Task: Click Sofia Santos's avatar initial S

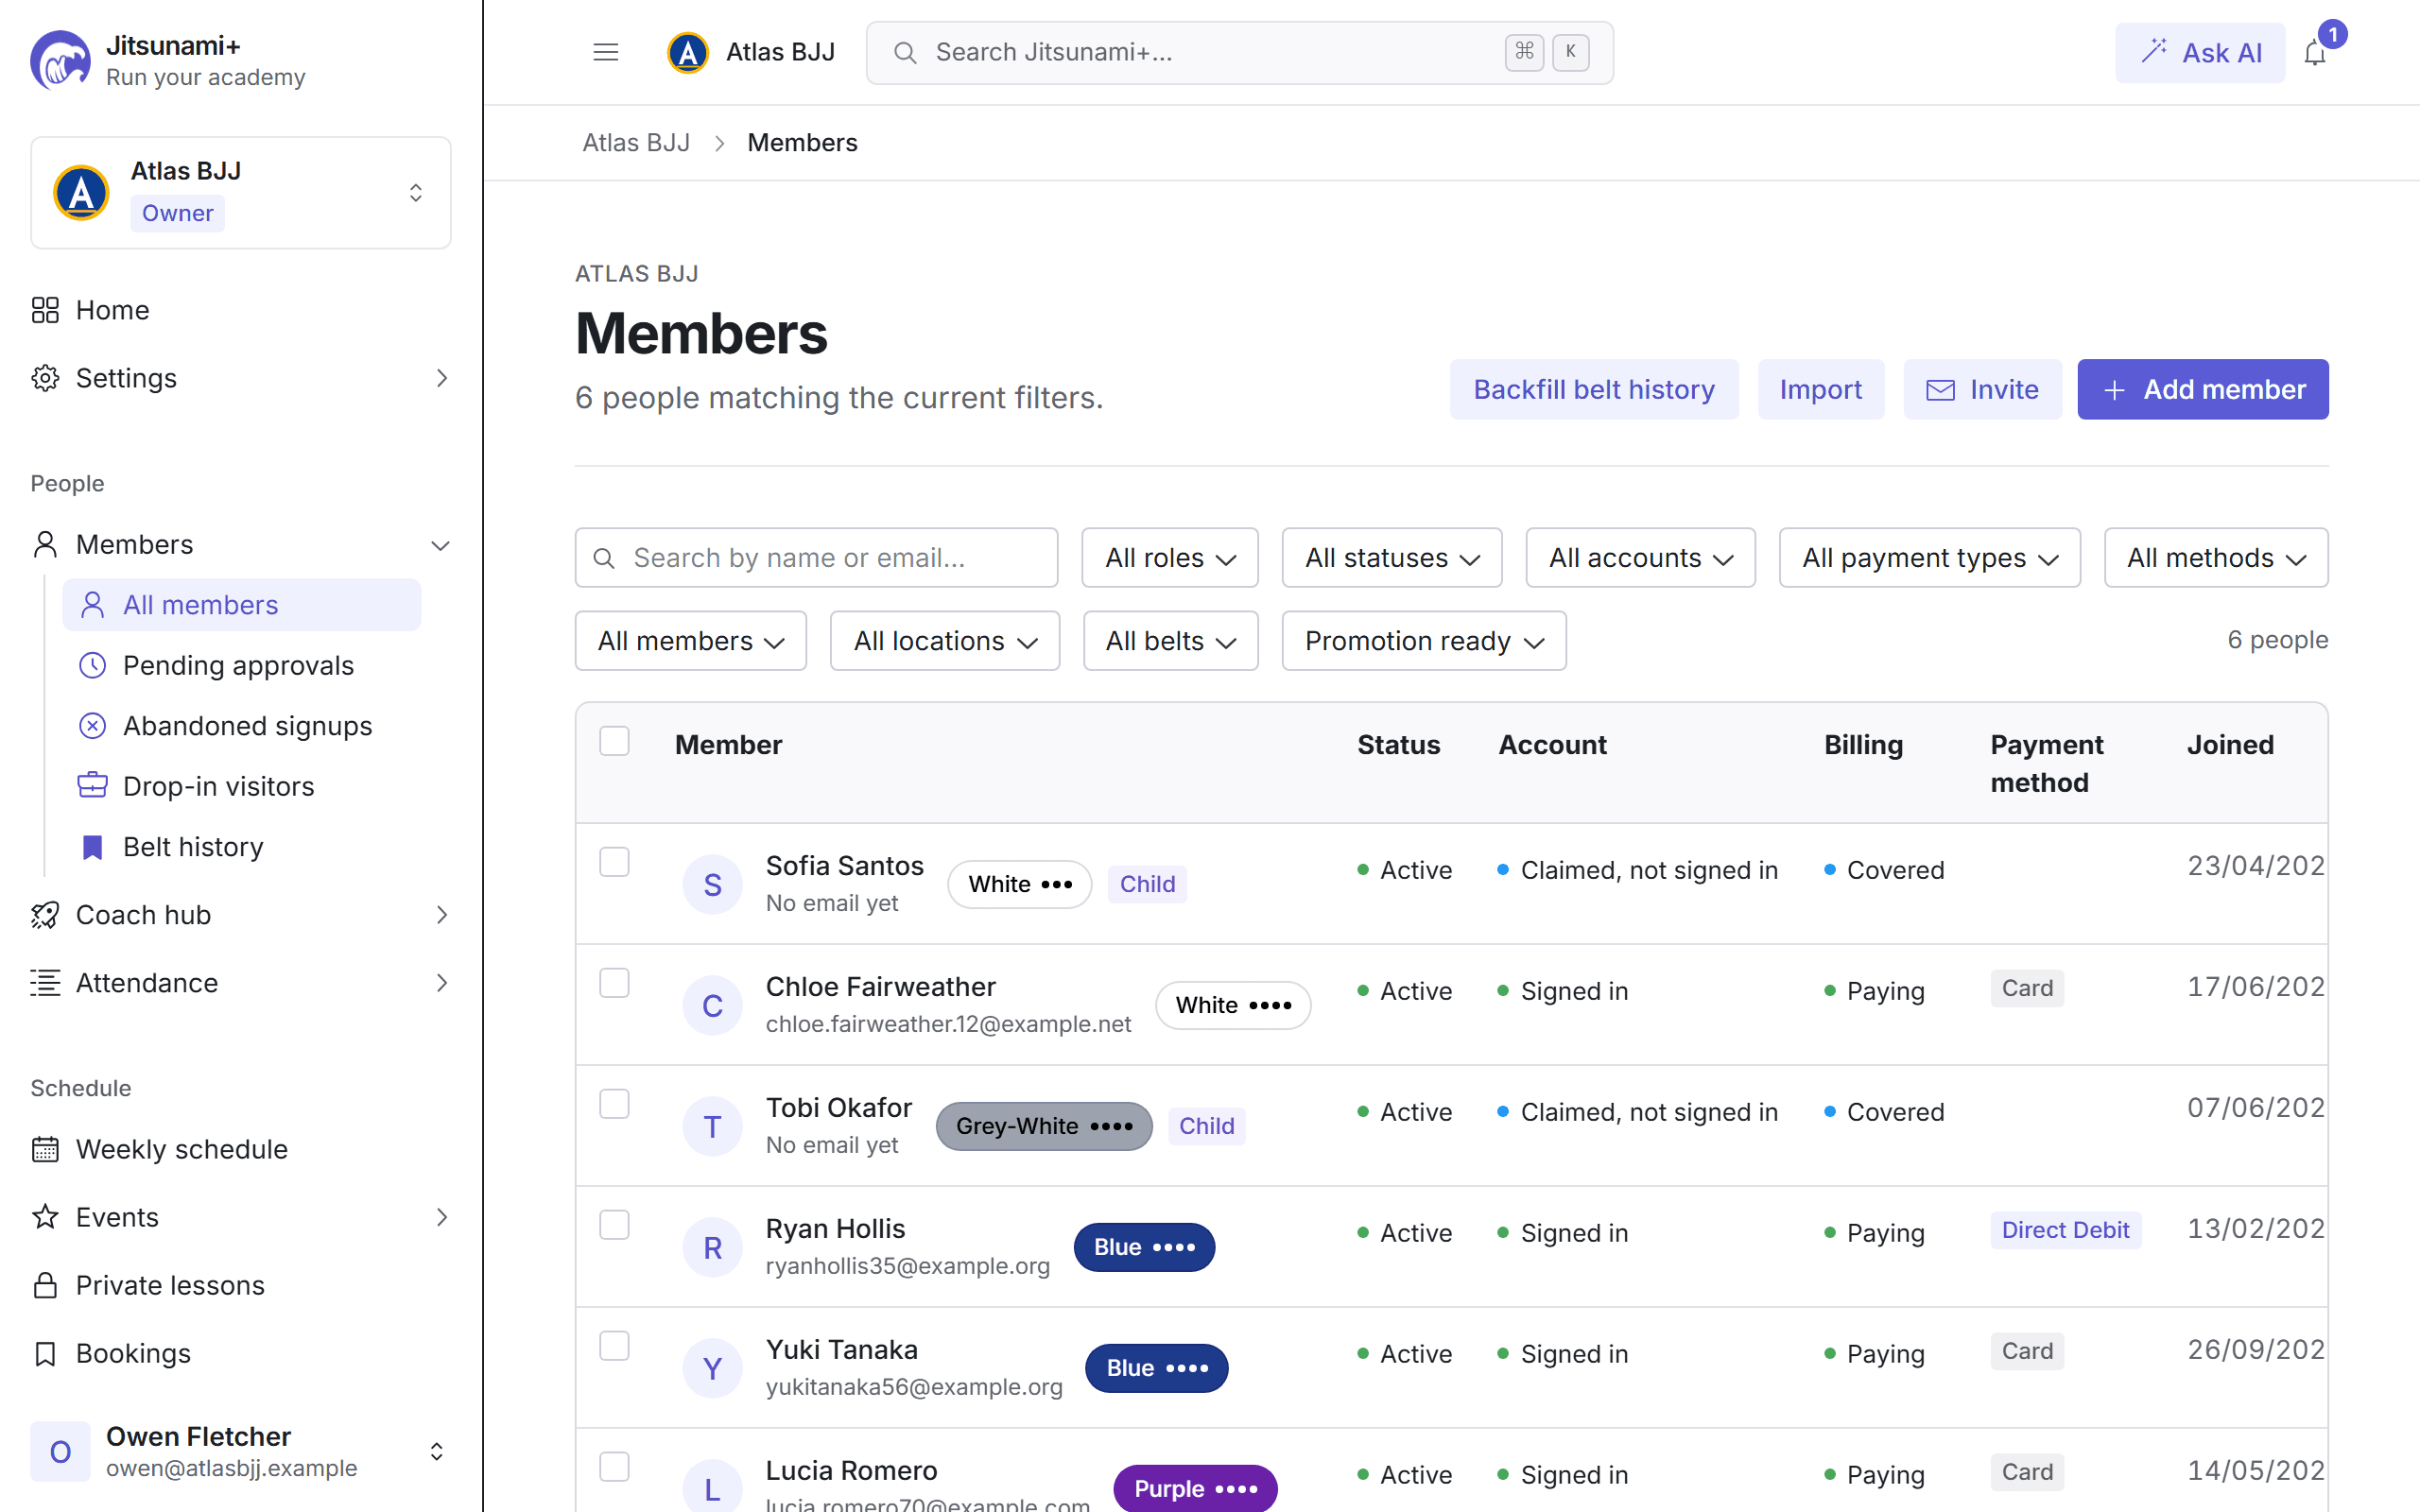Action: pos(712,884)
